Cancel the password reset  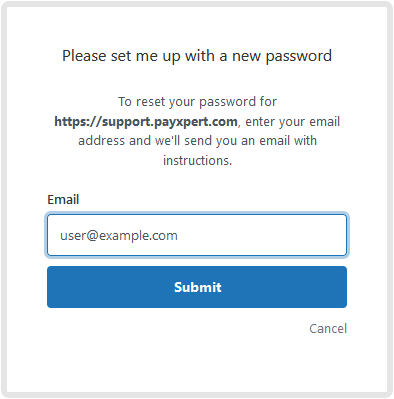(x=328, y=328)
